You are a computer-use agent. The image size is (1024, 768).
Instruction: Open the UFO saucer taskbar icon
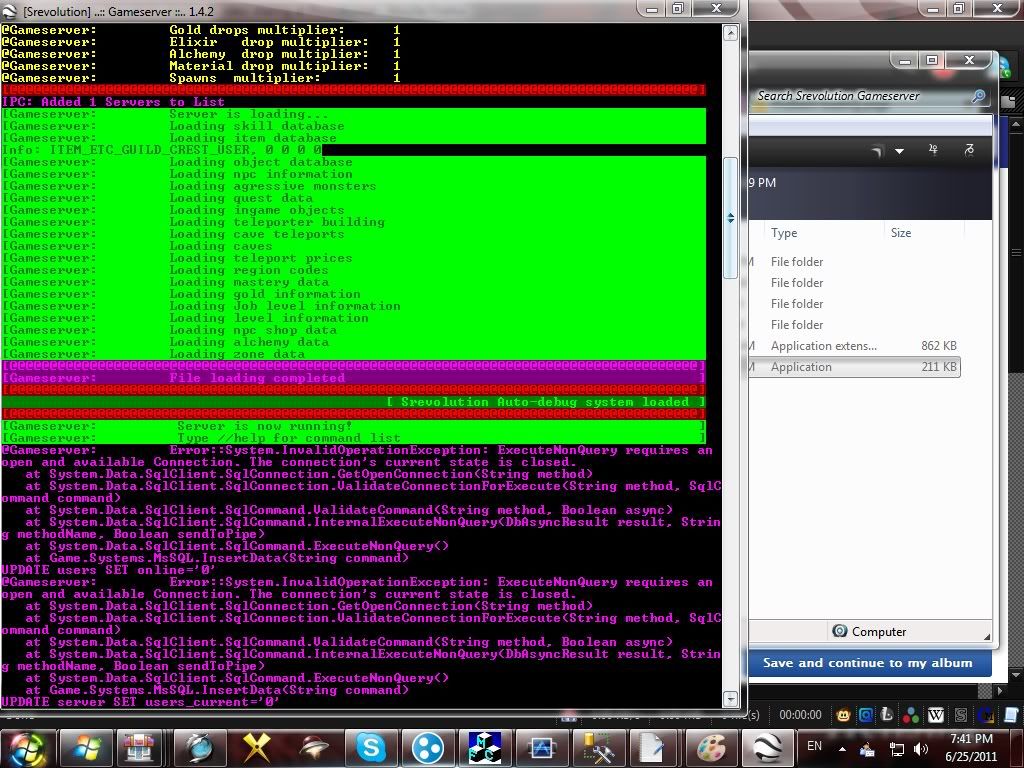pyautogui.click(x=313, y=748)
